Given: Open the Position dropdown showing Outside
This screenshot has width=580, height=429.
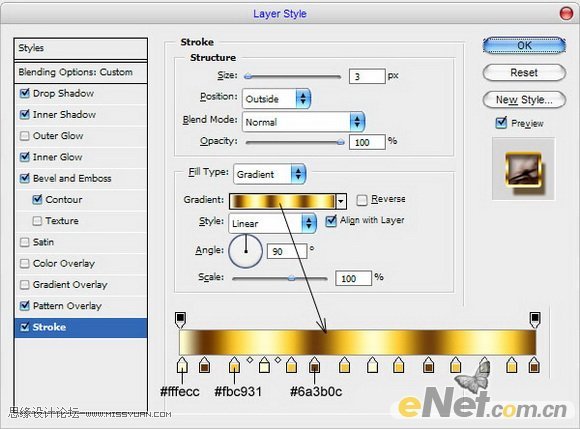Looking at the screenshot, I should tap(276, 99).
